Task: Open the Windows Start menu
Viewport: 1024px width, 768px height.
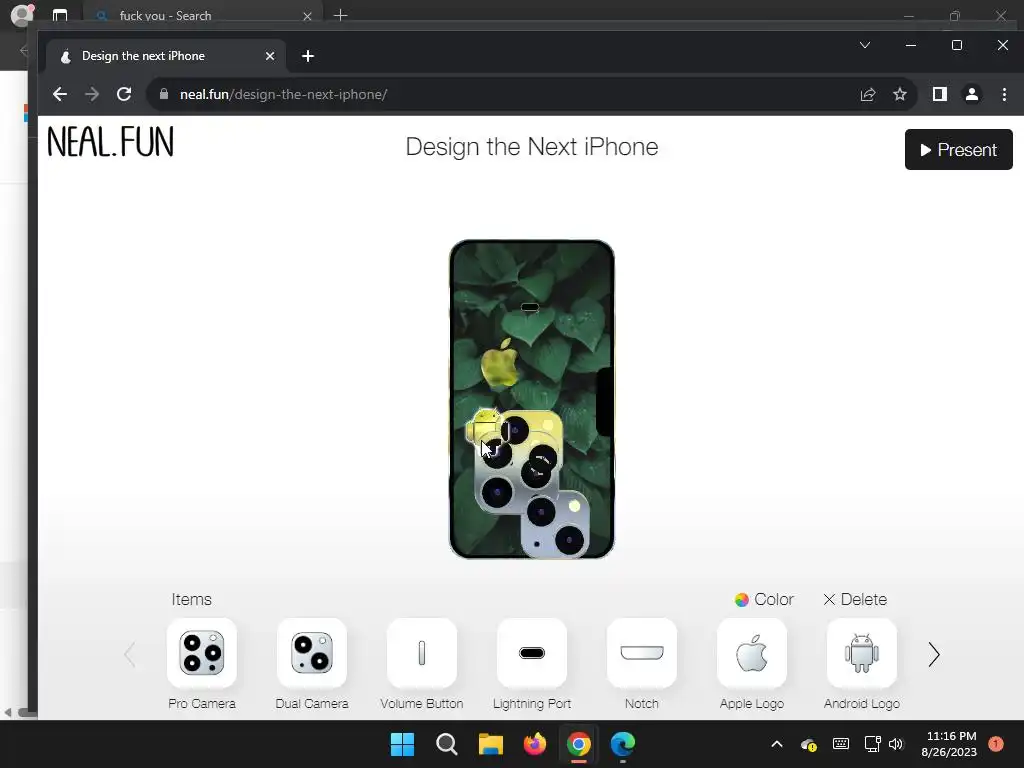Action: (402, 744)
